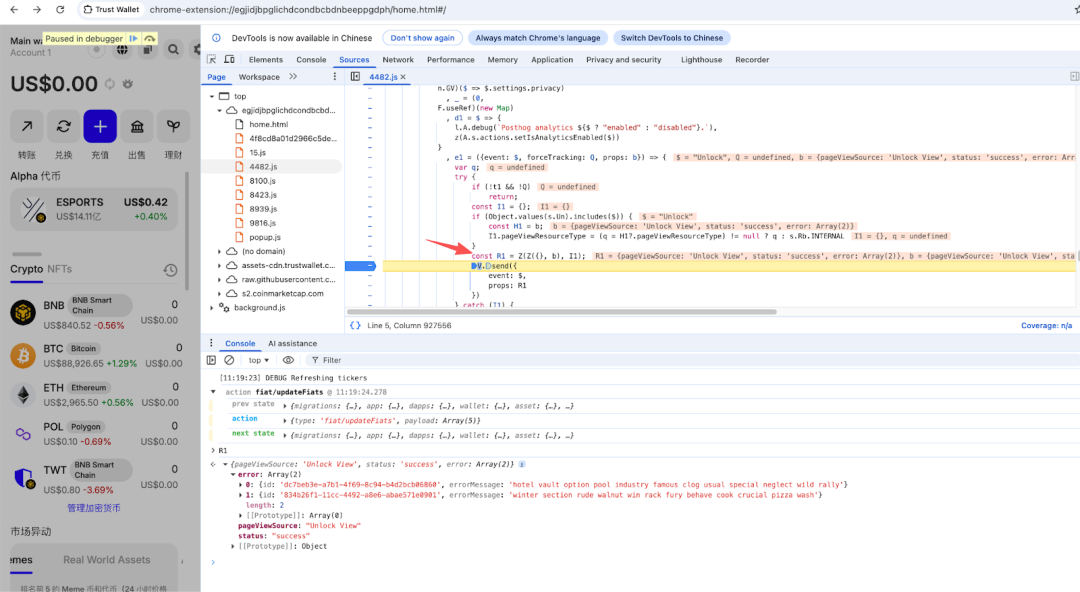Toggle the console sidebar panel
1080x592 pixels.
pos(211,360)
